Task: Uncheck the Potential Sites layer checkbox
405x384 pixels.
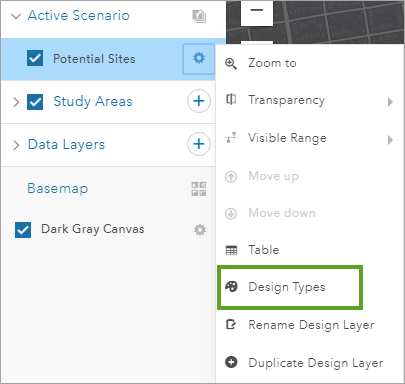Action: pos(35,58)
